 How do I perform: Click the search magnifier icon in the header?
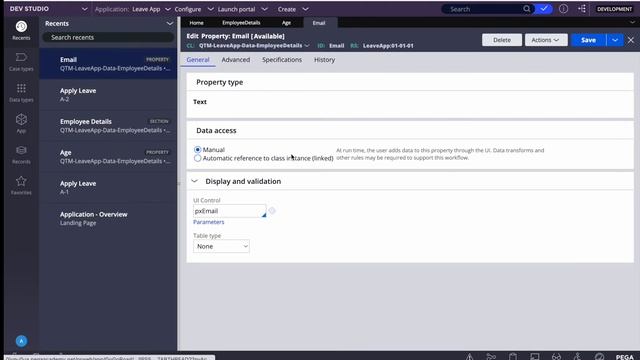coord(527,9)
